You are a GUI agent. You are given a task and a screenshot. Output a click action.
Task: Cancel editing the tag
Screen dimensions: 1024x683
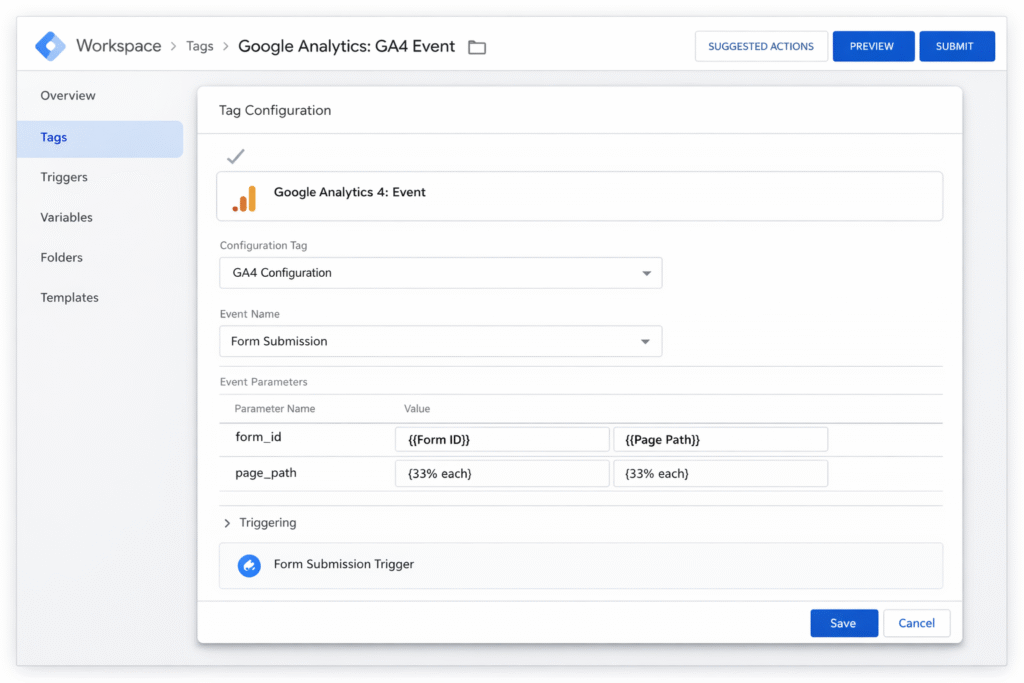(916, 622)
